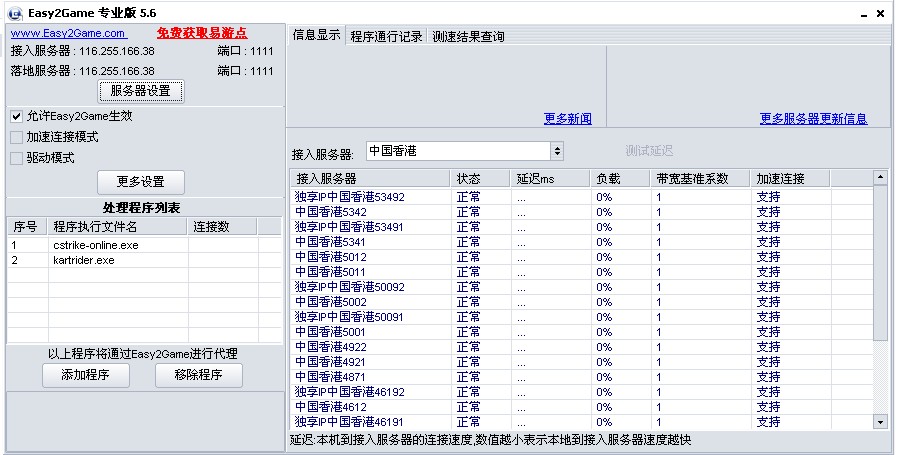Toggle the 允许Easy2Game生效 checkbox
This screenshot has width=897, height=455.
point(16,116)
